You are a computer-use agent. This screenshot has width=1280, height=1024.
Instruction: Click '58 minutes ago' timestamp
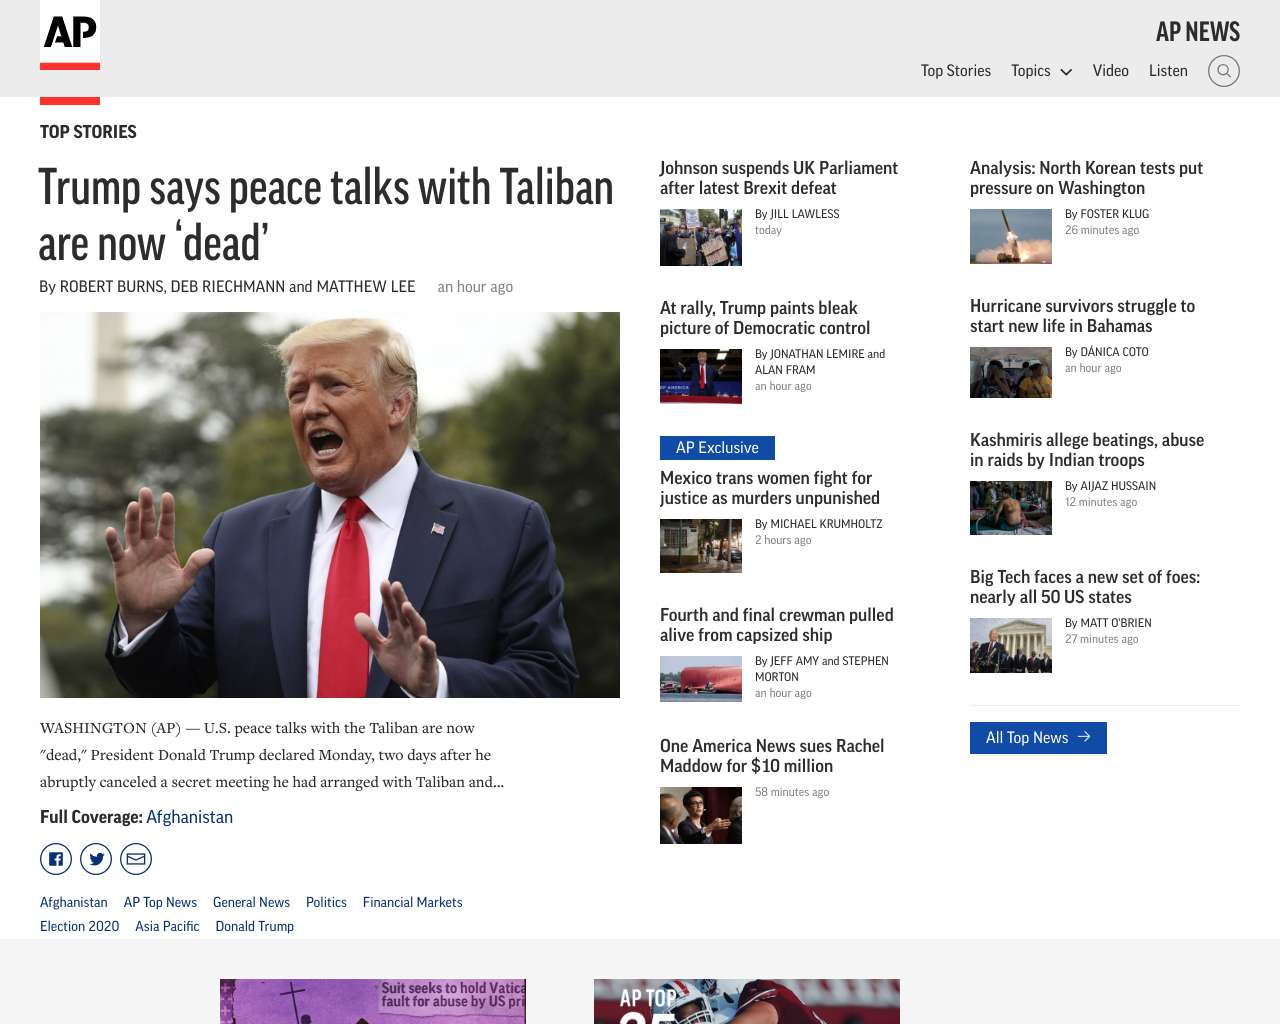[792, 792]
